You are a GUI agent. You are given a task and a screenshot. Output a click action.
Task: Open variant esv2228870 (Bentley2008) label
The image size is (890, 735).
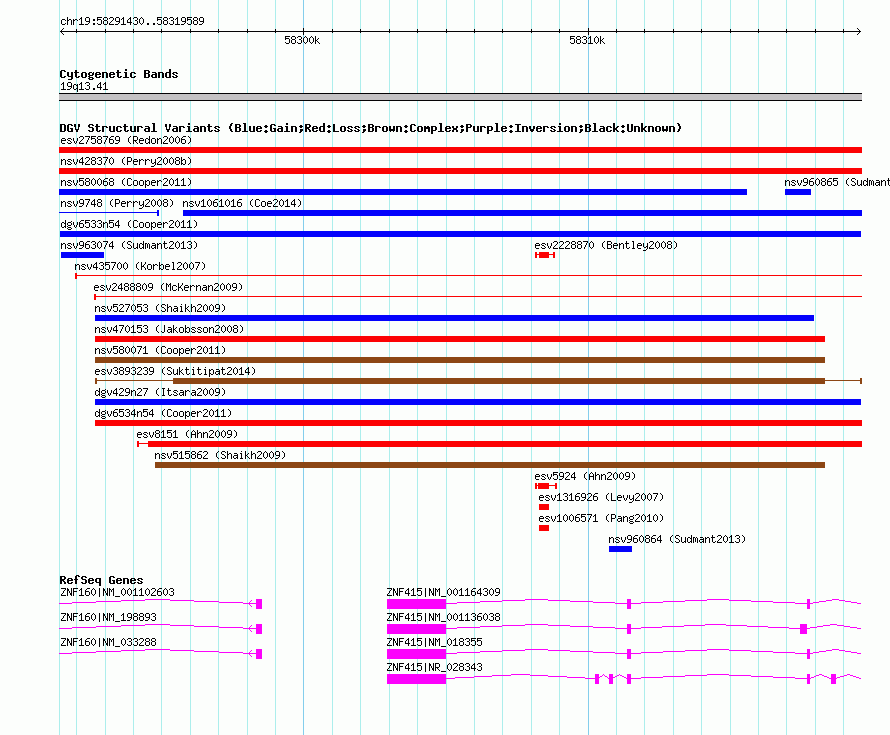pos(606,245)
